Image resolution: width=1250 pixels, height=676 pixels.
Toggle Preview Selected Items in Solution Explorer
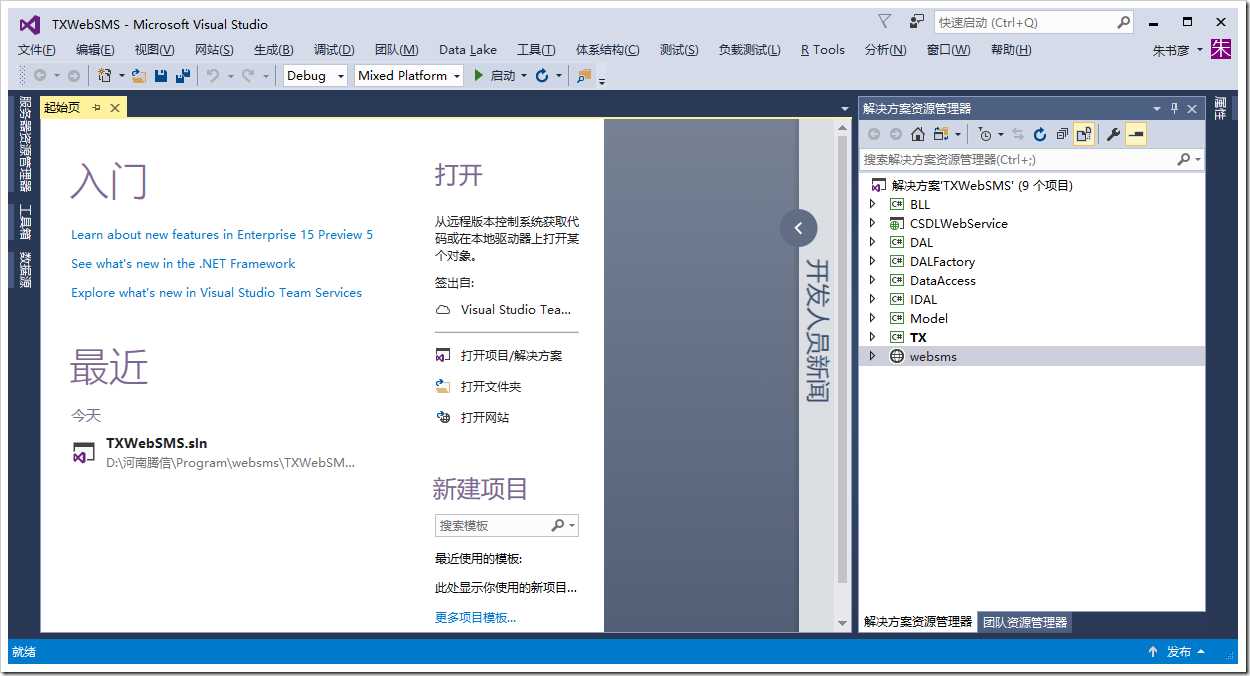(1136, 134)
